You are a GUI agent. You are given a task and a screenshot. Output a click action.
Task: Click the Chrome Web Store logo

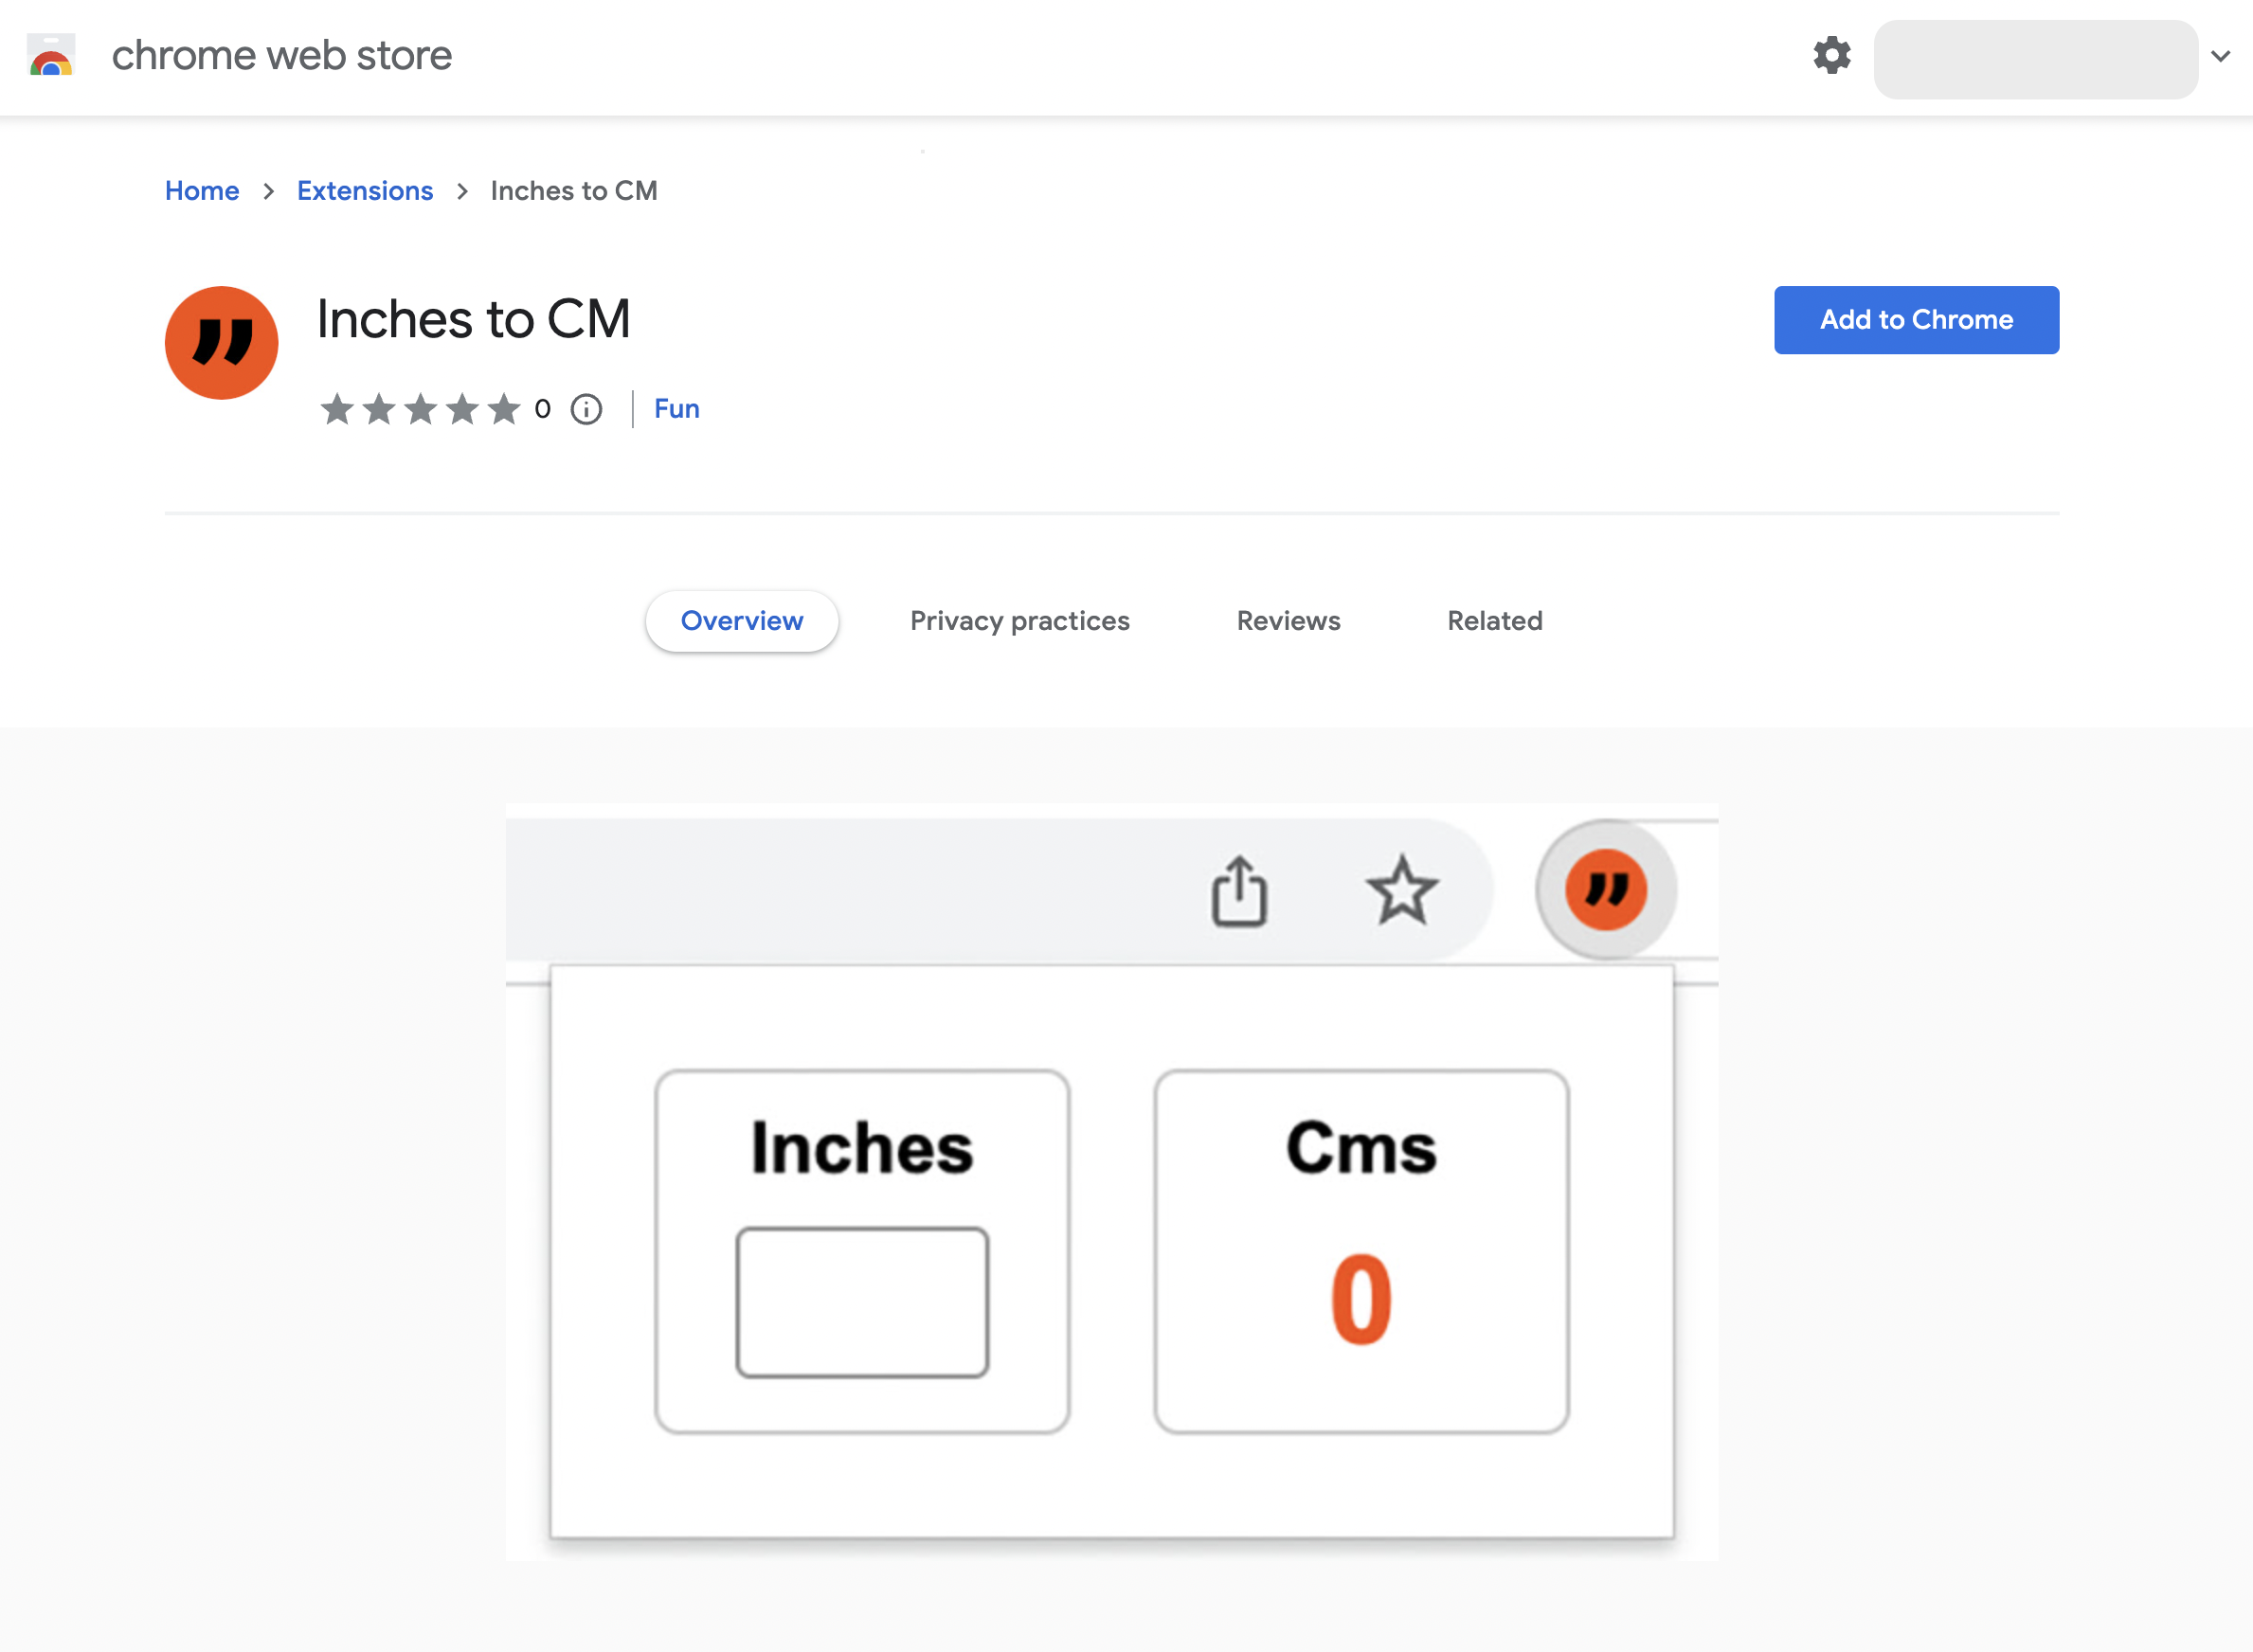coord(50,57)
